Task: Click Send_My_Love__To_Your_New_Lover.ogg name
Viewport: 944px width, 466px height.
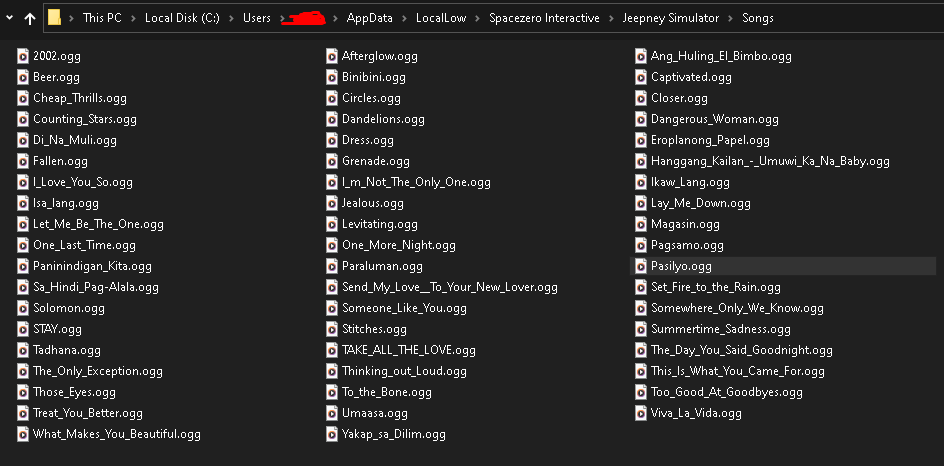Action: [x=450, y=287]
